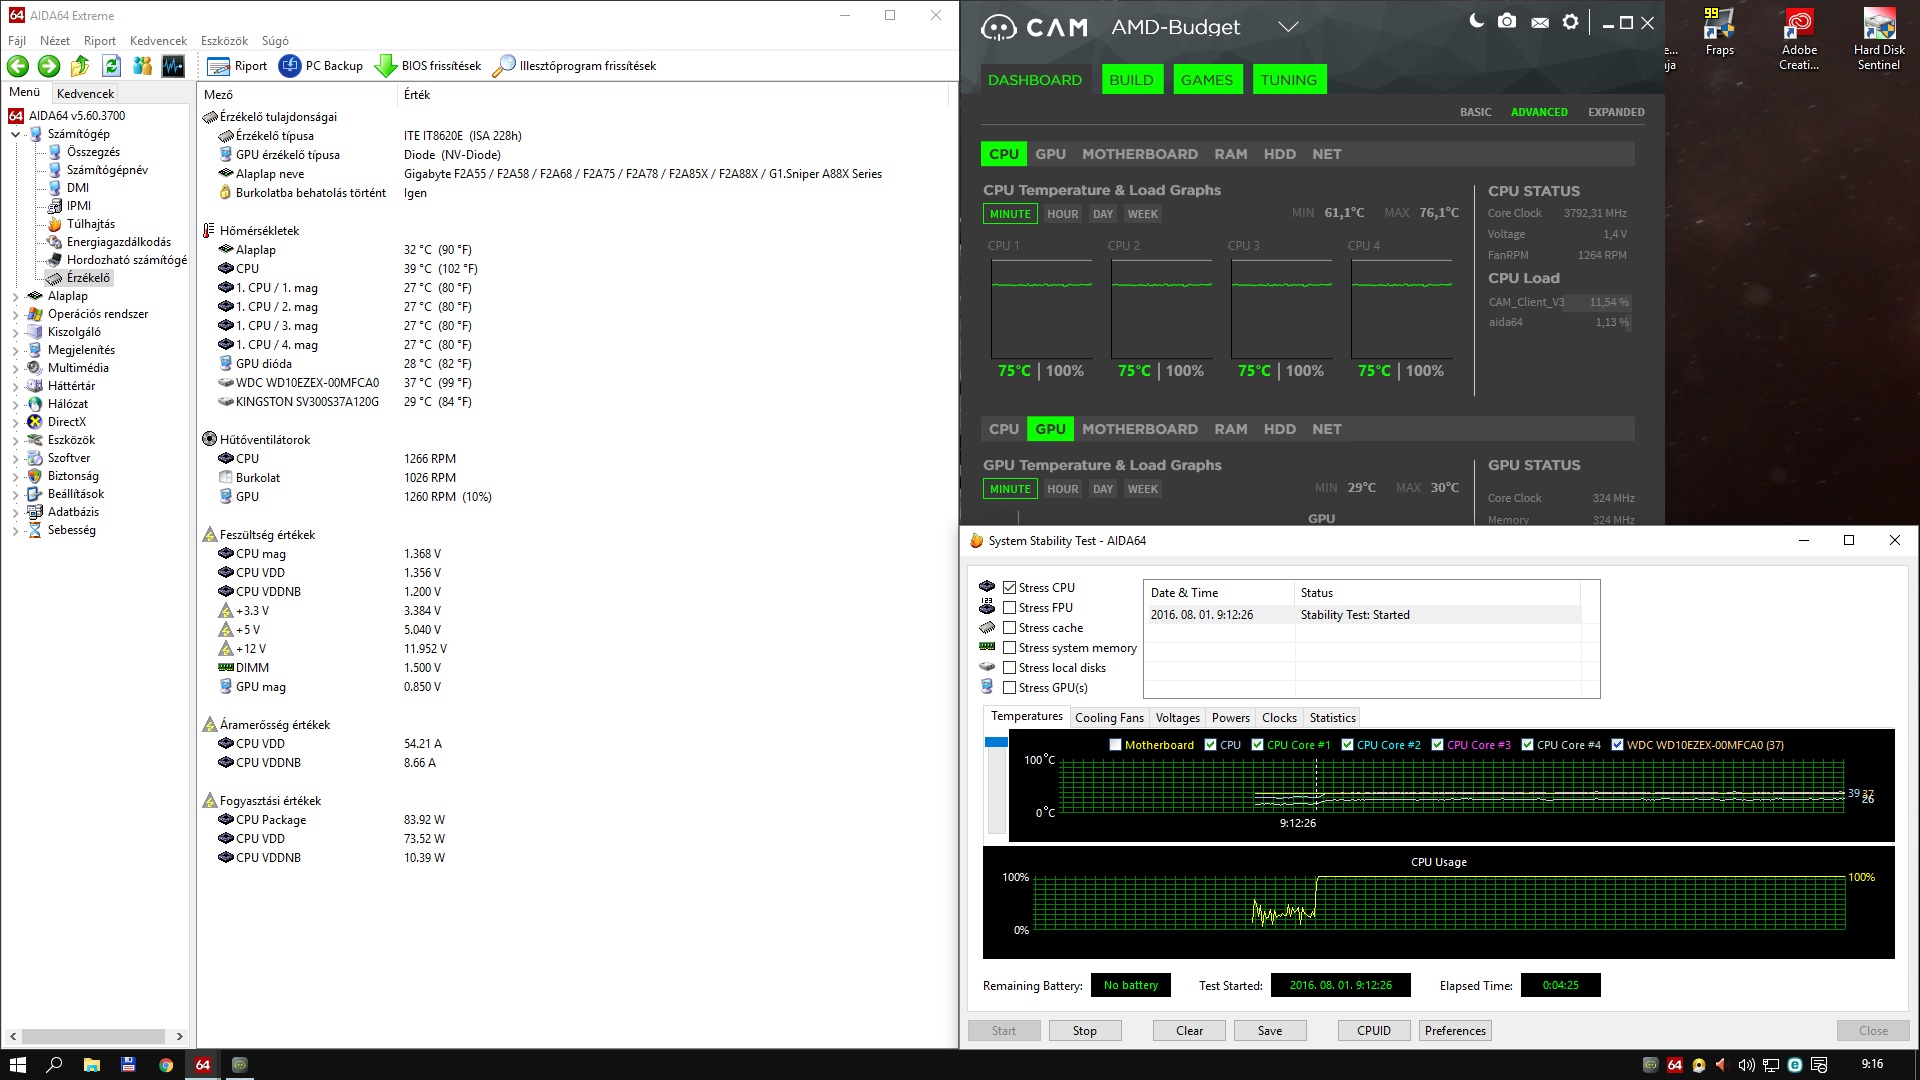Image resolution: width=1920 pixels, height=1080 pixels.
Task: Click the Clear button in Stability Test
Action: point(1189,1031)
